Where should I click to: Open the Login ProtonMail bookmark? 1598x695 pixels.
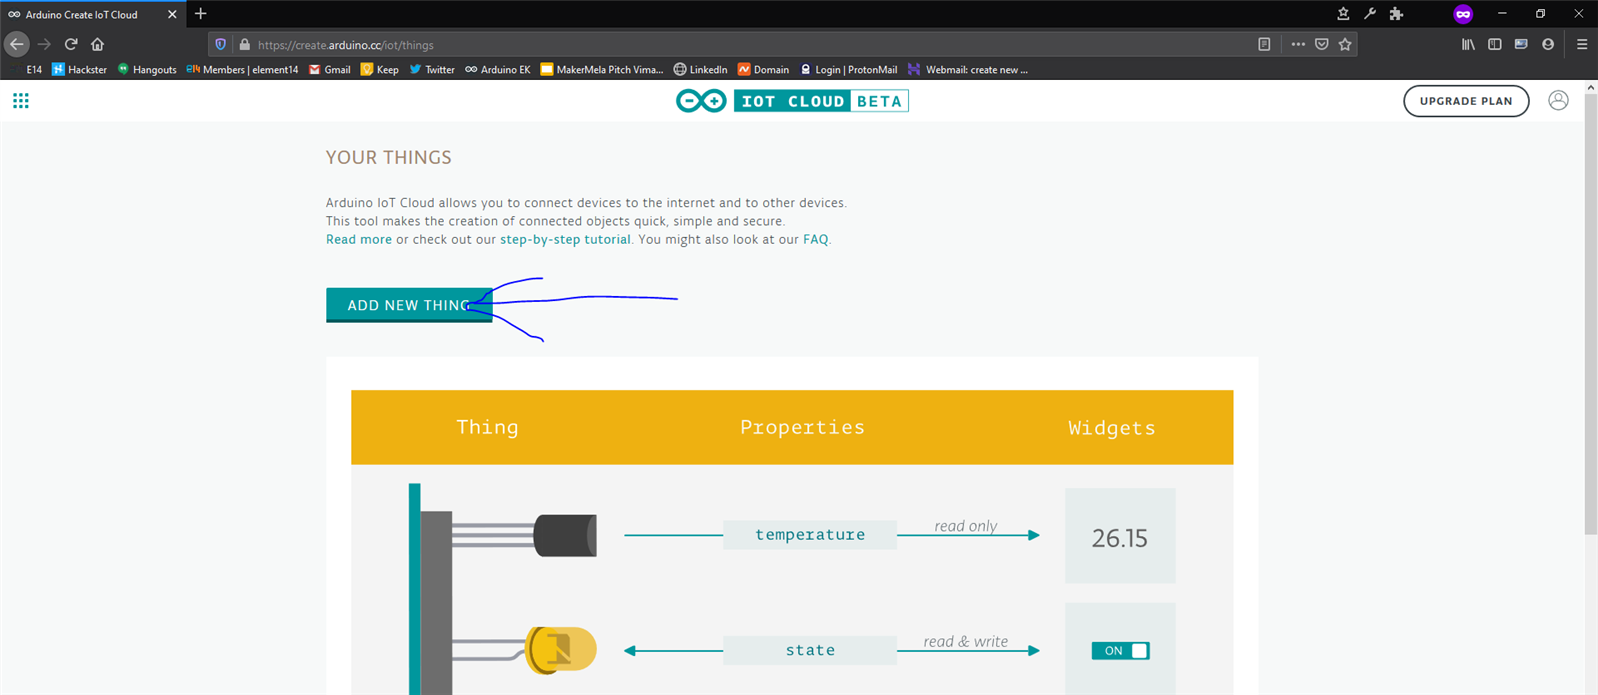[x=848, y=70]
